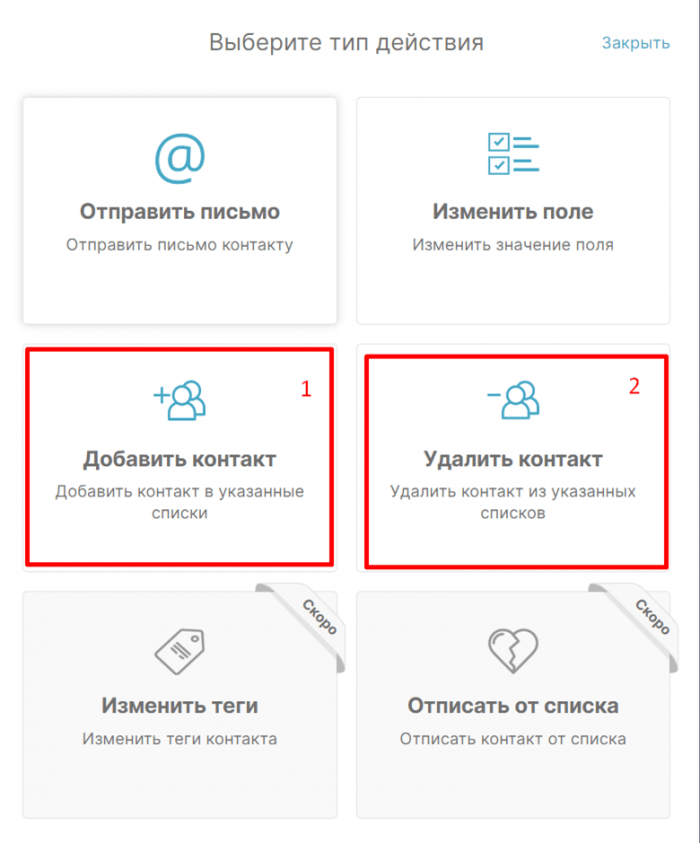Close the action type dialog via Закрыть
700x843 pixels.
coord(635,43)
